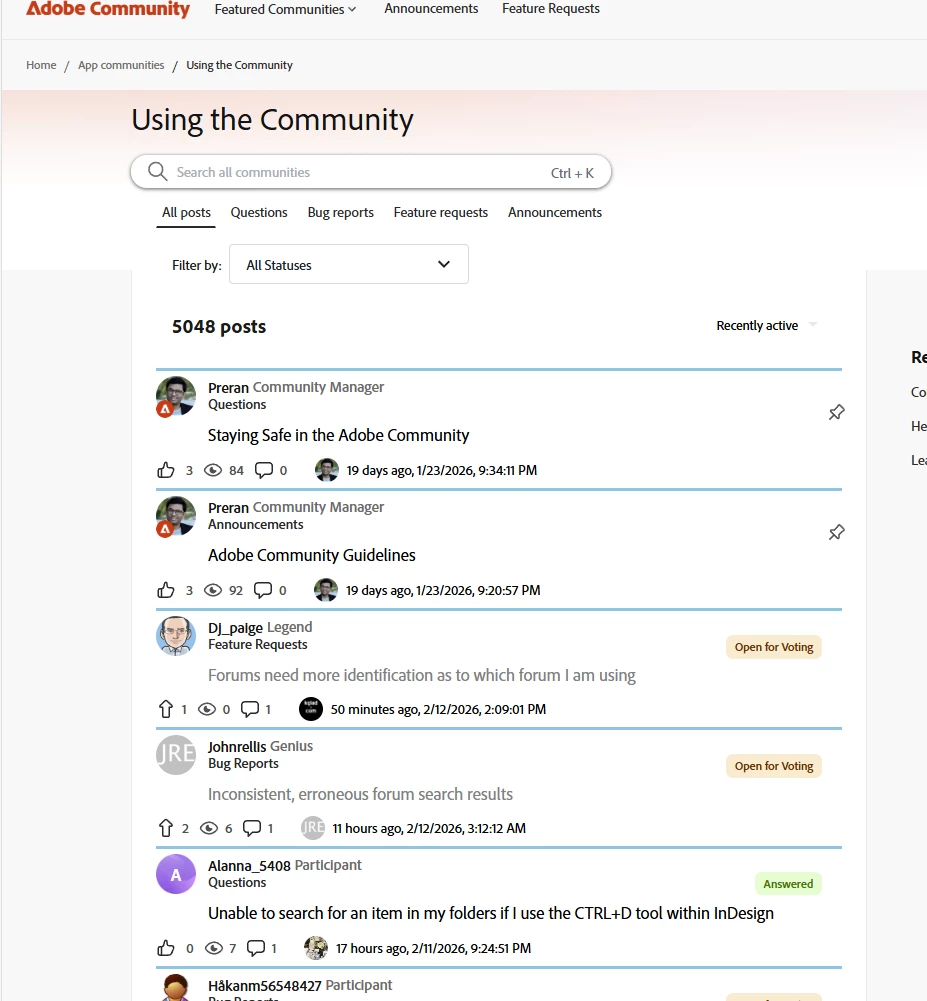This screenshot has width=927, height=1001.
Task: Click Open for Voting badge on DJ_paige post
Action: click(x=774, y=647)
